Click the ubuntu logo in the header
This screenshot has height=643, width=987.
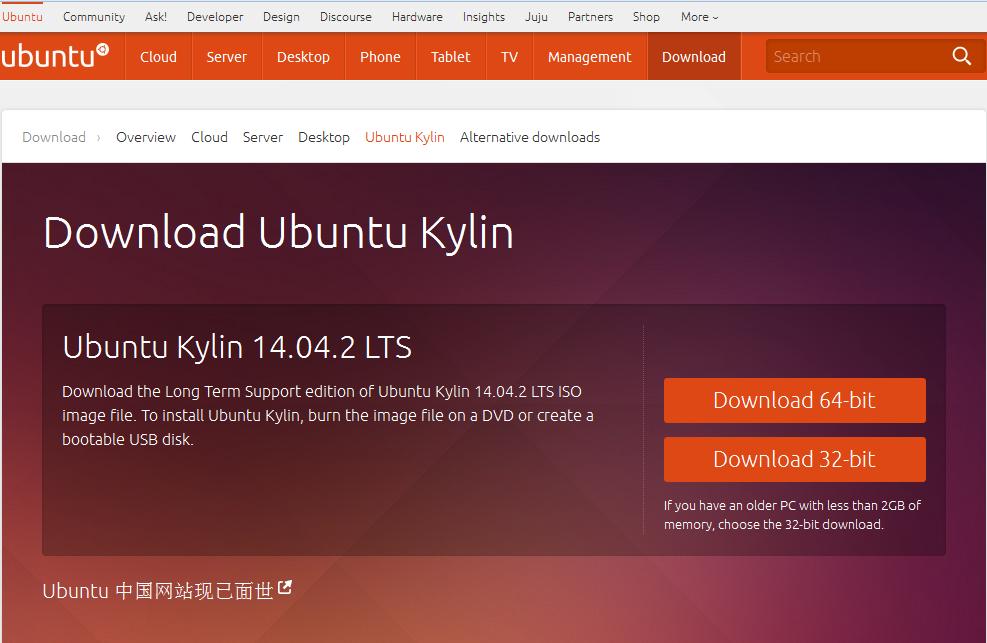55,56
